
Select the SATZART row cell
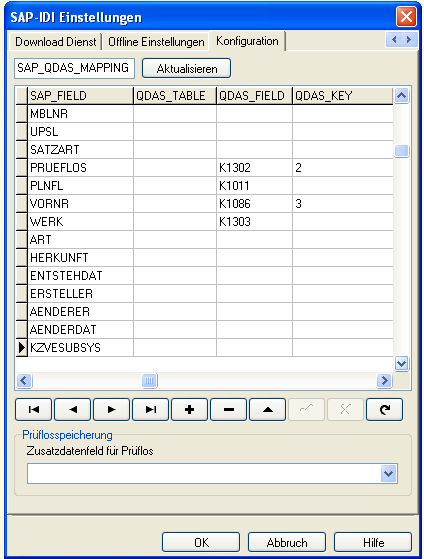point(80,150)
